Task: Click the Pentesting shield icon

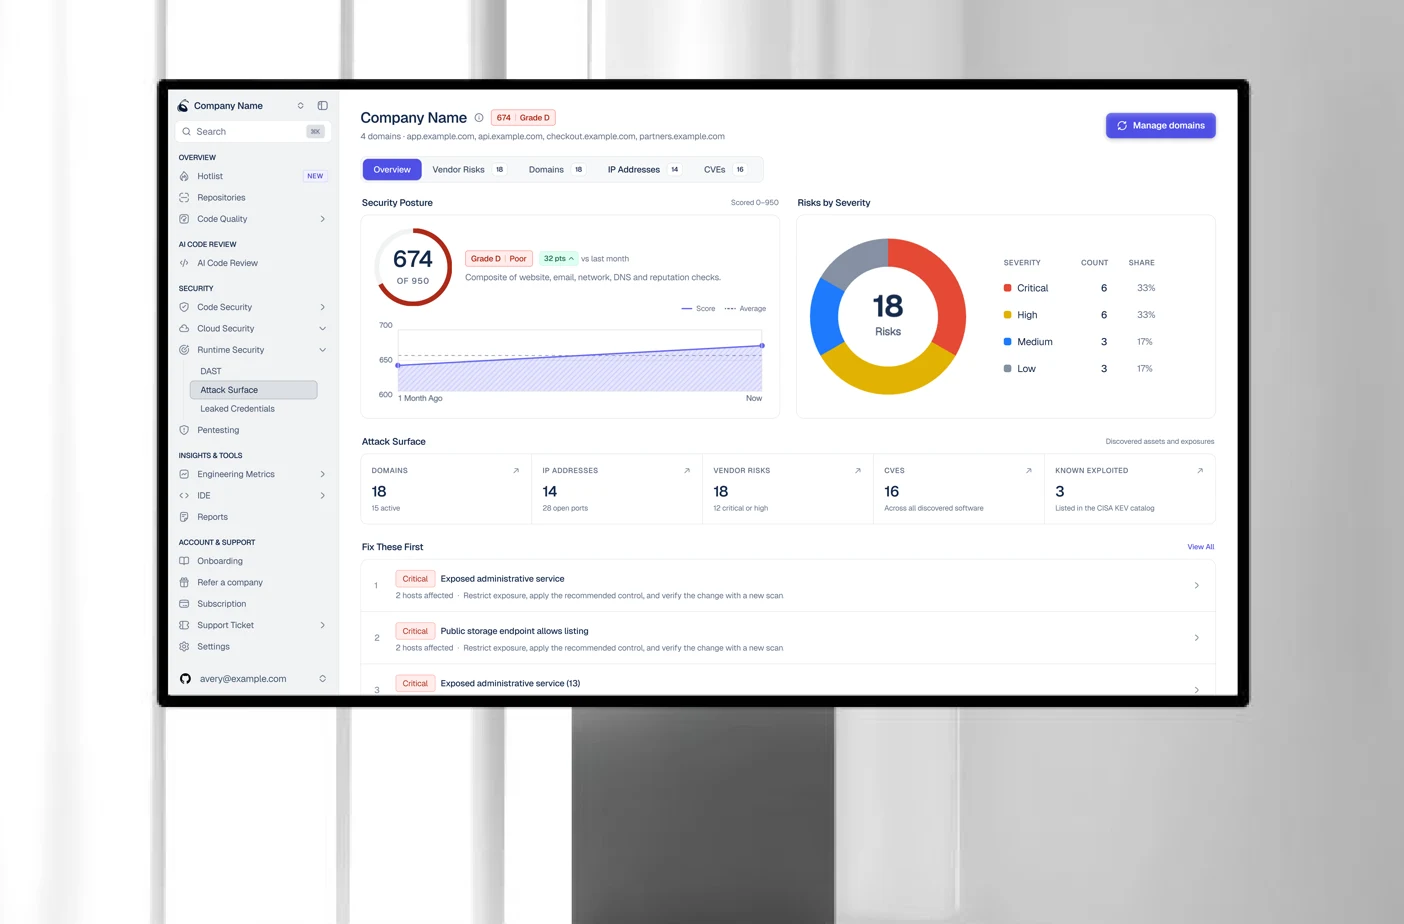Action: click(184, 430)
